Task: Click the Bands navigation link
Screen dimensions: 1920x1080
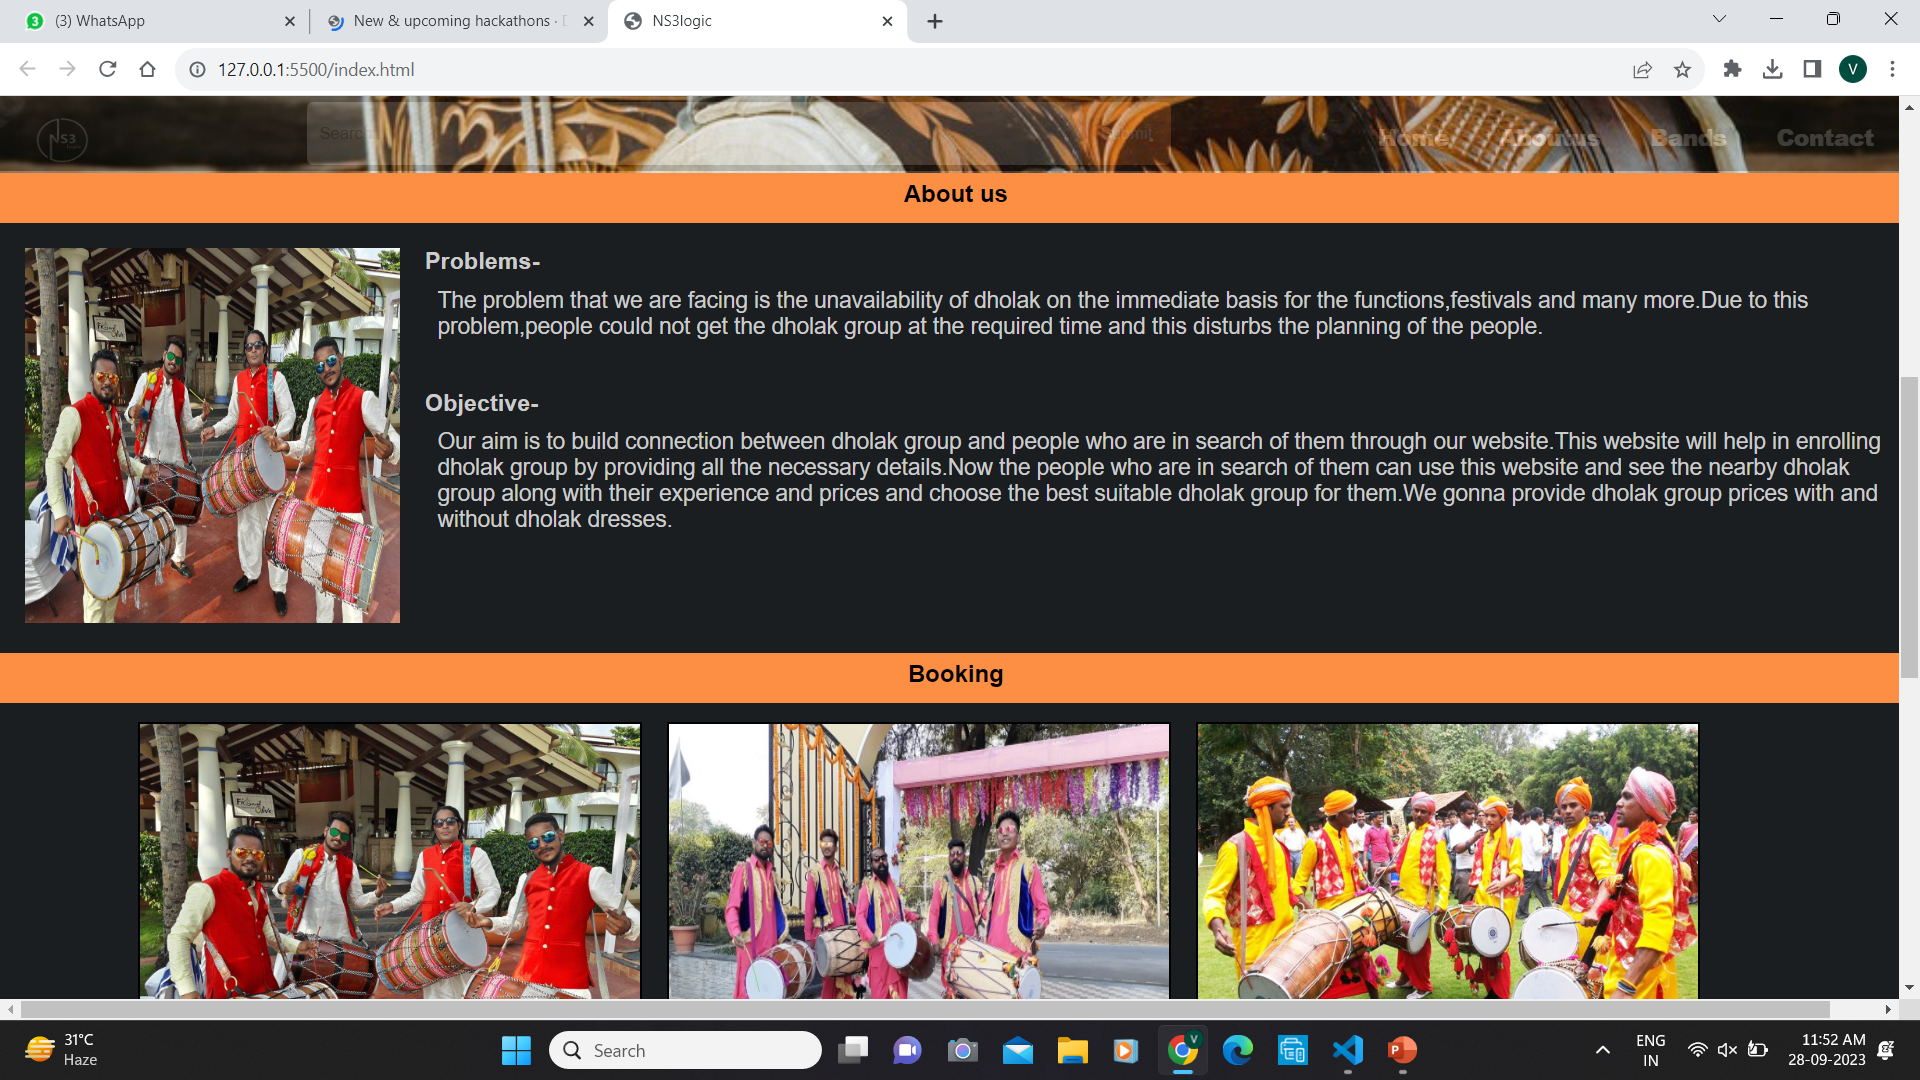Action: click(x=1688, y=138)
